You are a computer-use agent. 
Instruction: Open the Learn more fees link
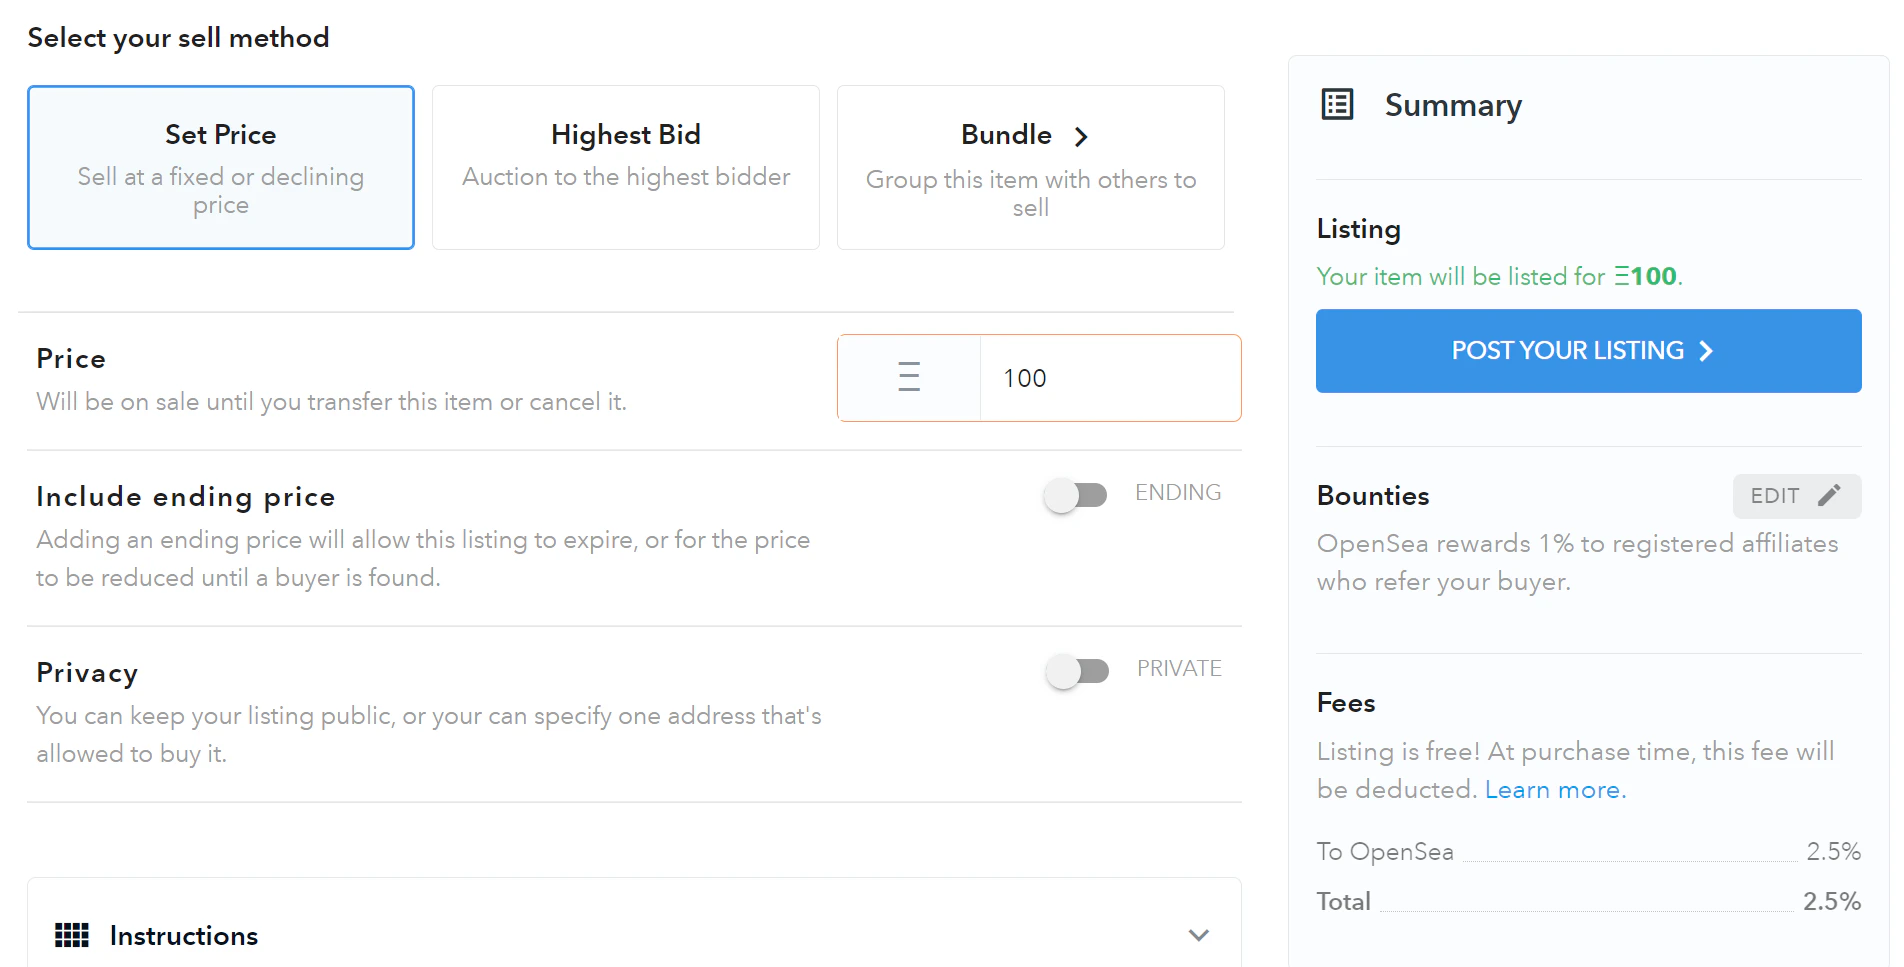click(1555, 790)
